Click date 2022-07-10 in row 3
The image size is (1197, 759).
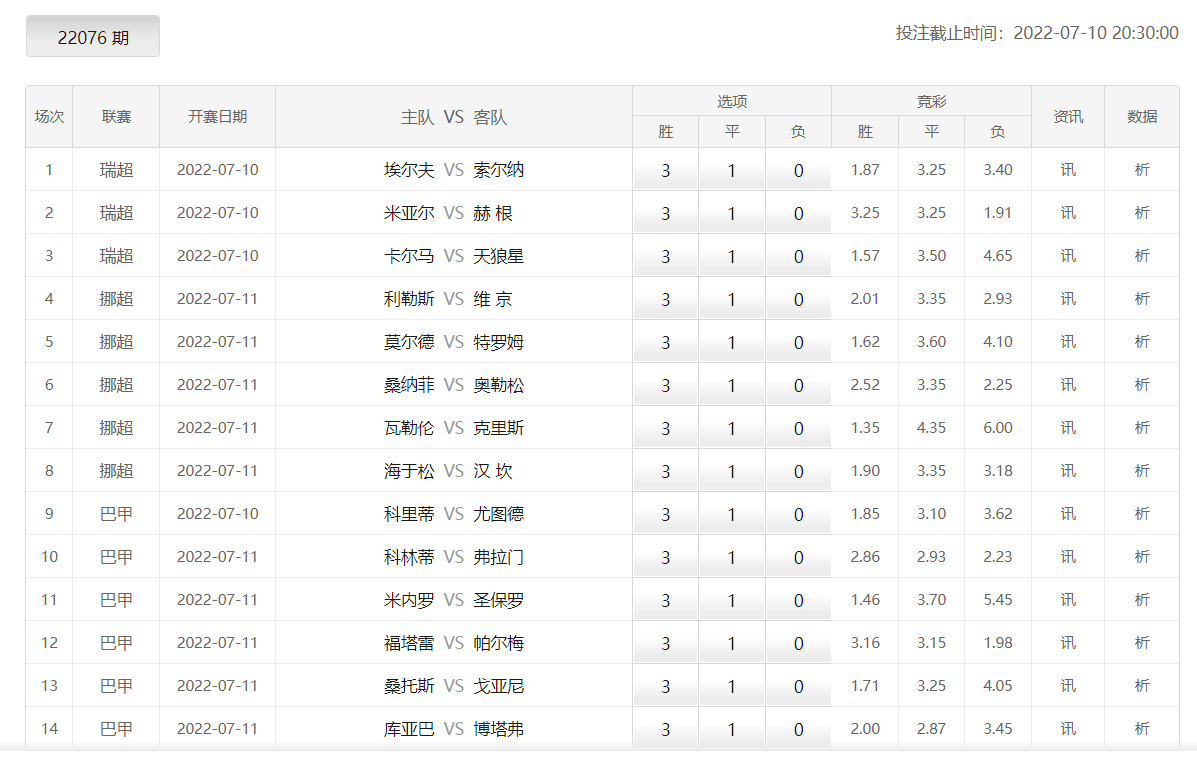(218, 256)
